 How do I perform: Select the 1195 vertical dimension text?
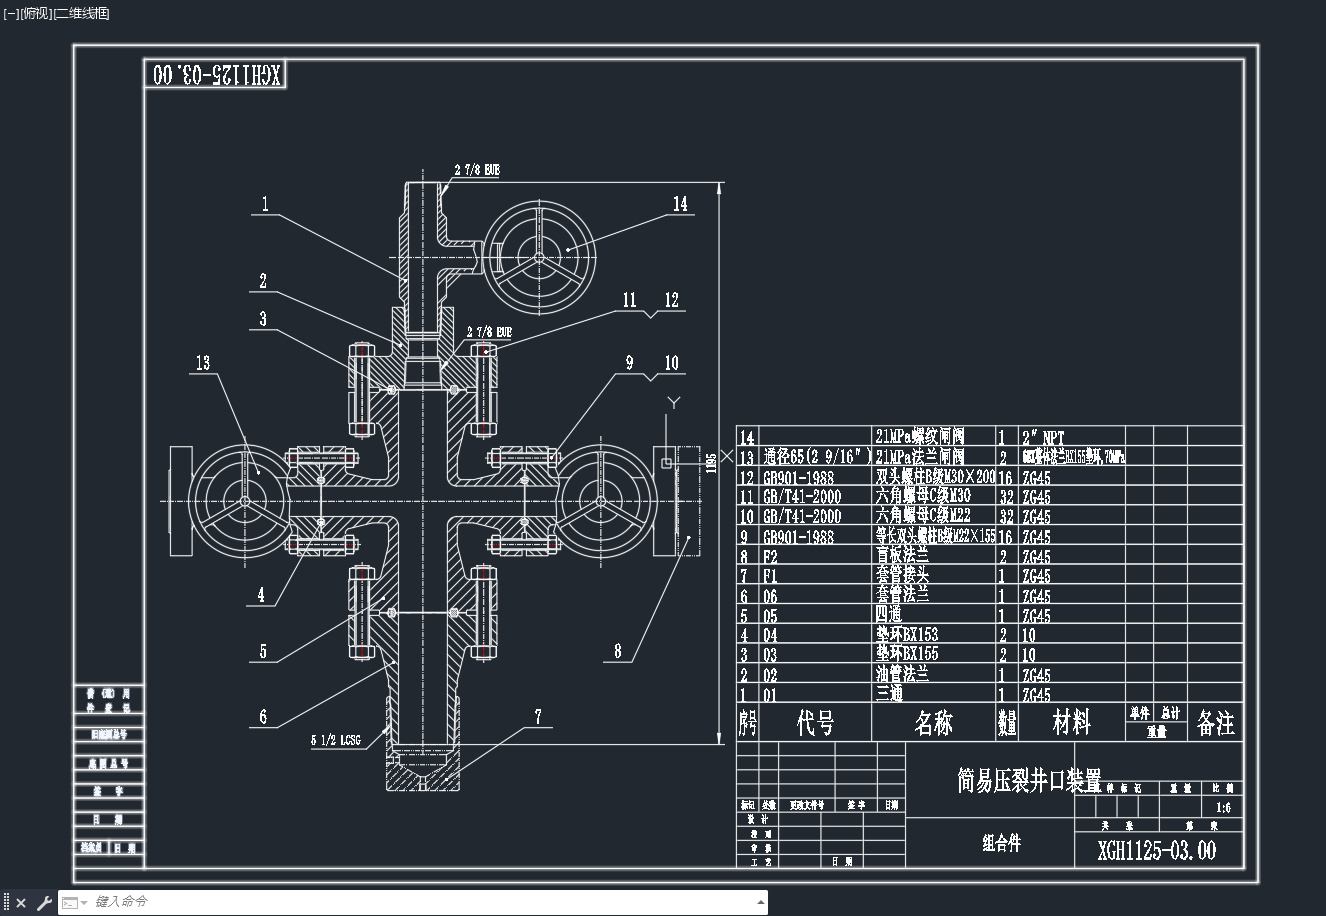(711, 462)
